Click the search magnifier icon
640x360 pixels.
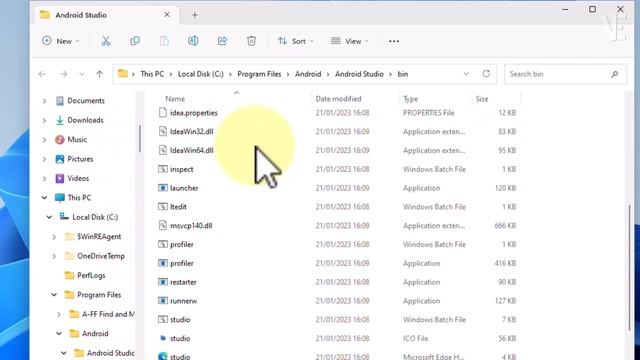[x=615, y=74]
